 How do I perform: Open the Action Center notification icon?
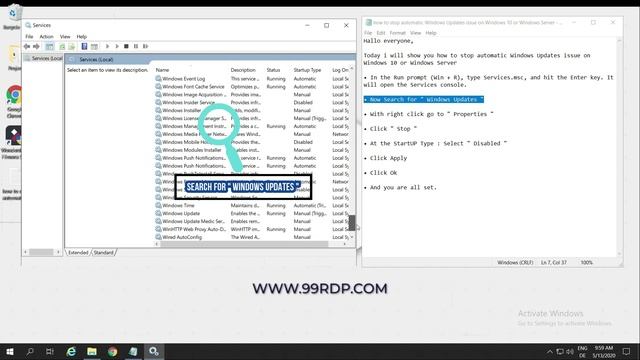(627, 351)
